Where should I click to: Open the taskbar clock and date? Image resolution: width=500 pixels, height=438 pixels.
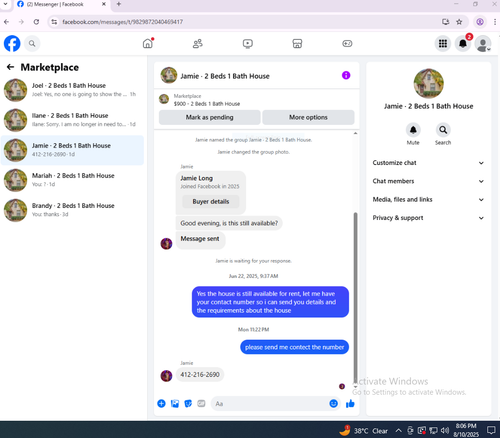pos(466,430)
